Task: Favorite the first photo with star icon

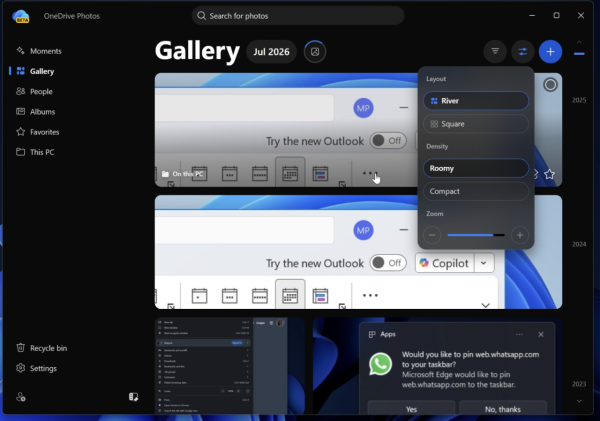Action: click(549, 175)
